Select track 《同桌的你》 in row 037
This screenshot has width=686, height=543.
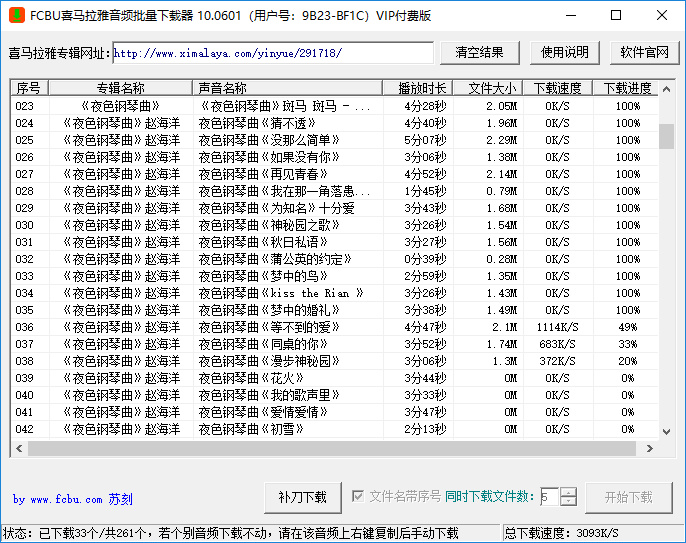coord(263,344)
